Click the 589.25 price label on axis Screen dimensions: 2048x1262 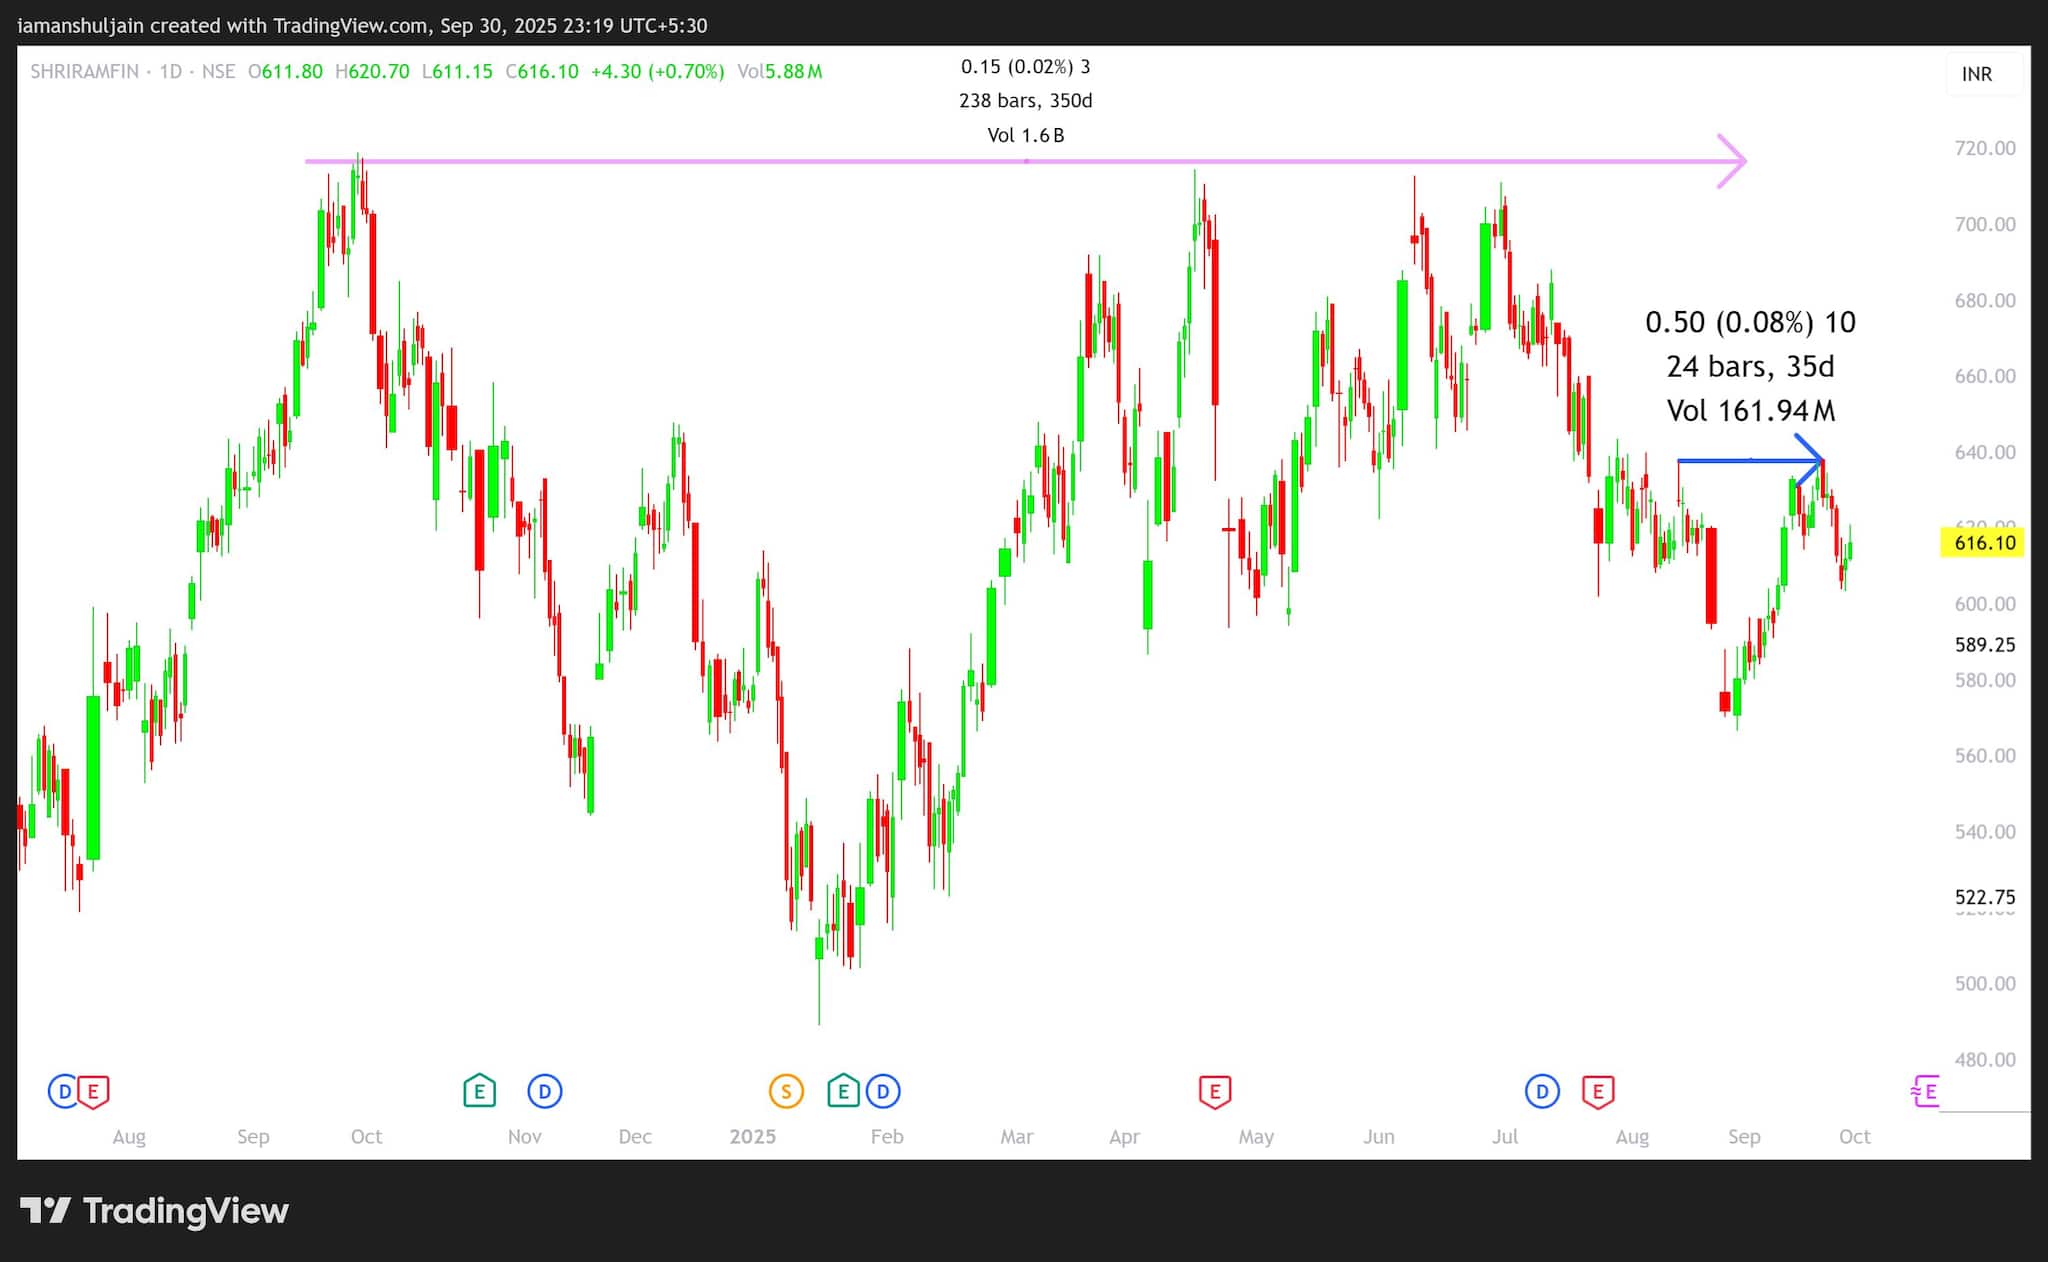[1984, 645]
